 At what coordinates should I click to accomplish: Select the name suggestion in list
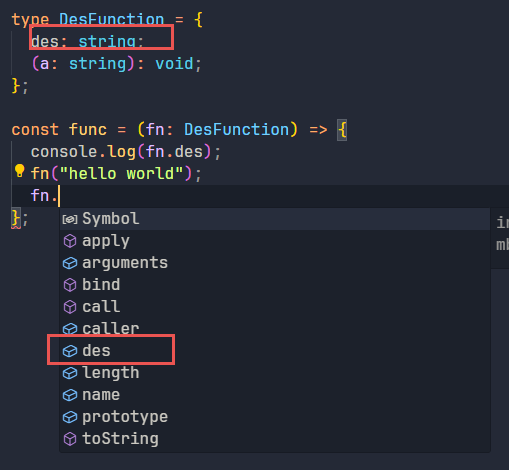tap(275, 395)
